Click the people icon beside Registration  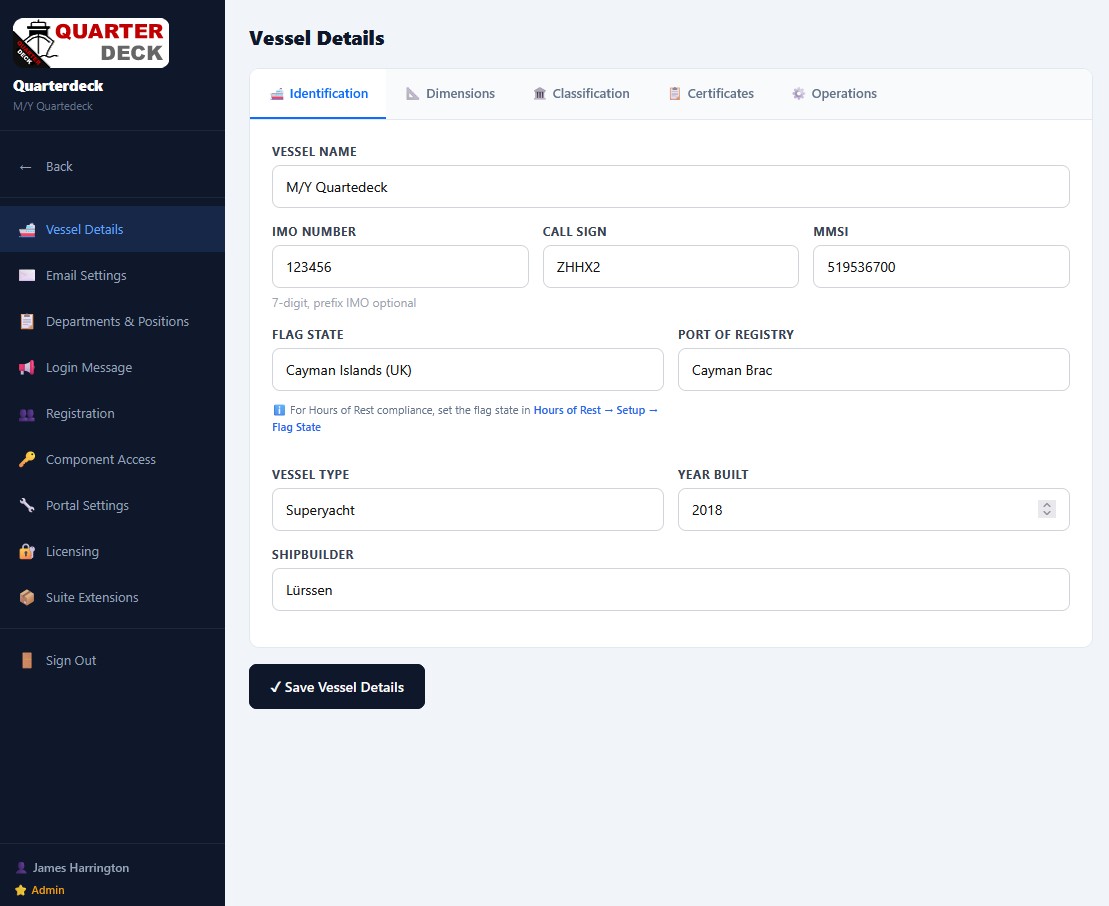pos(27,414)
